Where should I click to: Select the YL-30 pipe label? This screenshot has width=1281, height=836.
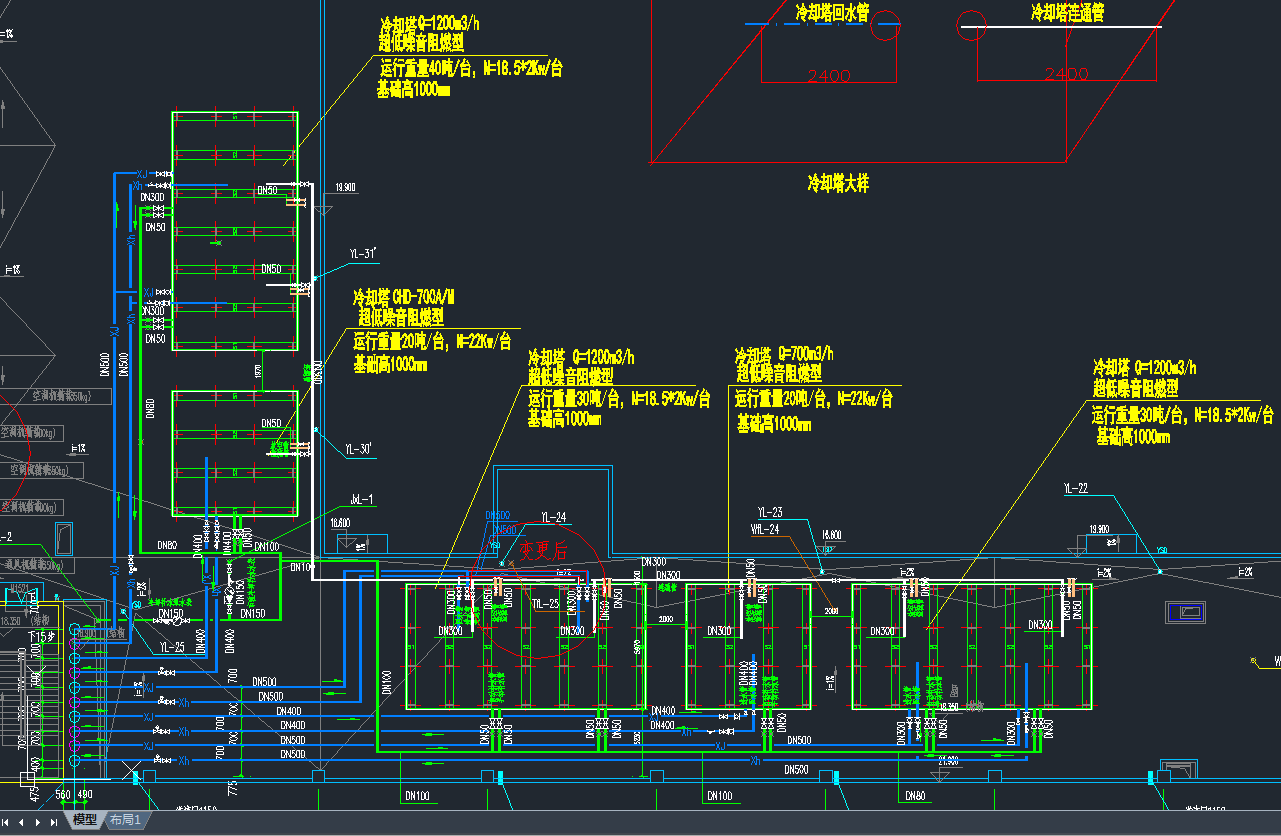(x=358, y=449)
